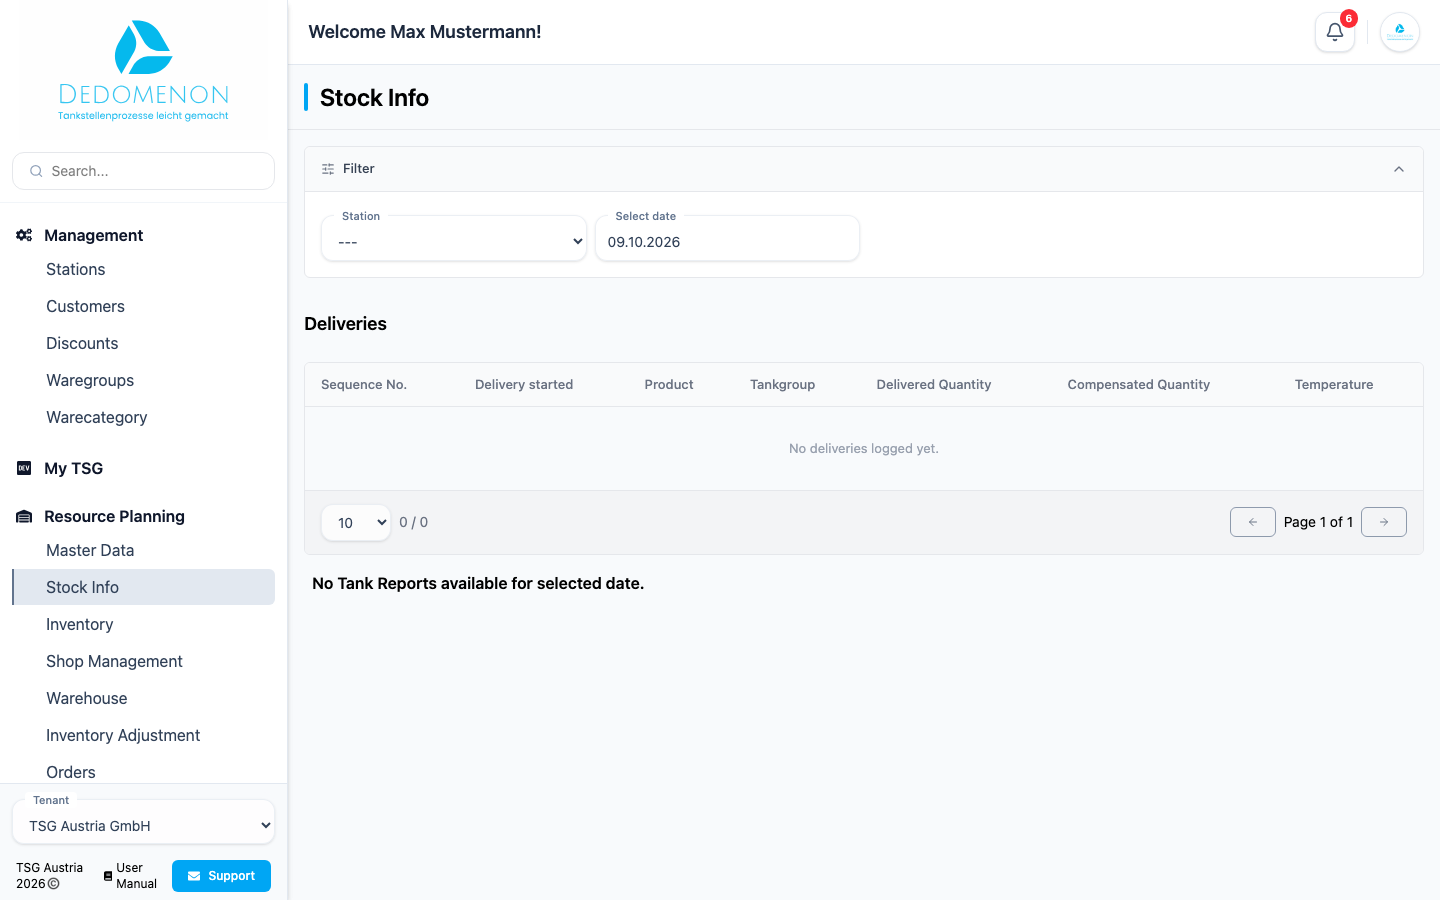This screenshot has height=900, width=1440.
Task: Click the Sequence No. column header
Action: tap(364, 385)
